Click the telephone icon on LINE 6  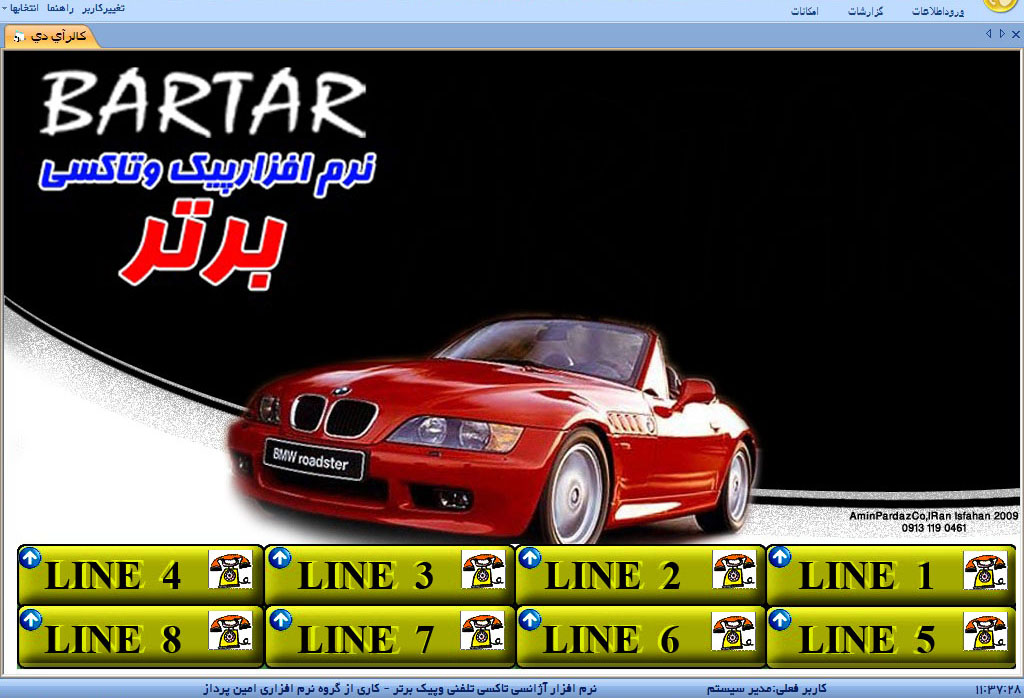734,631
